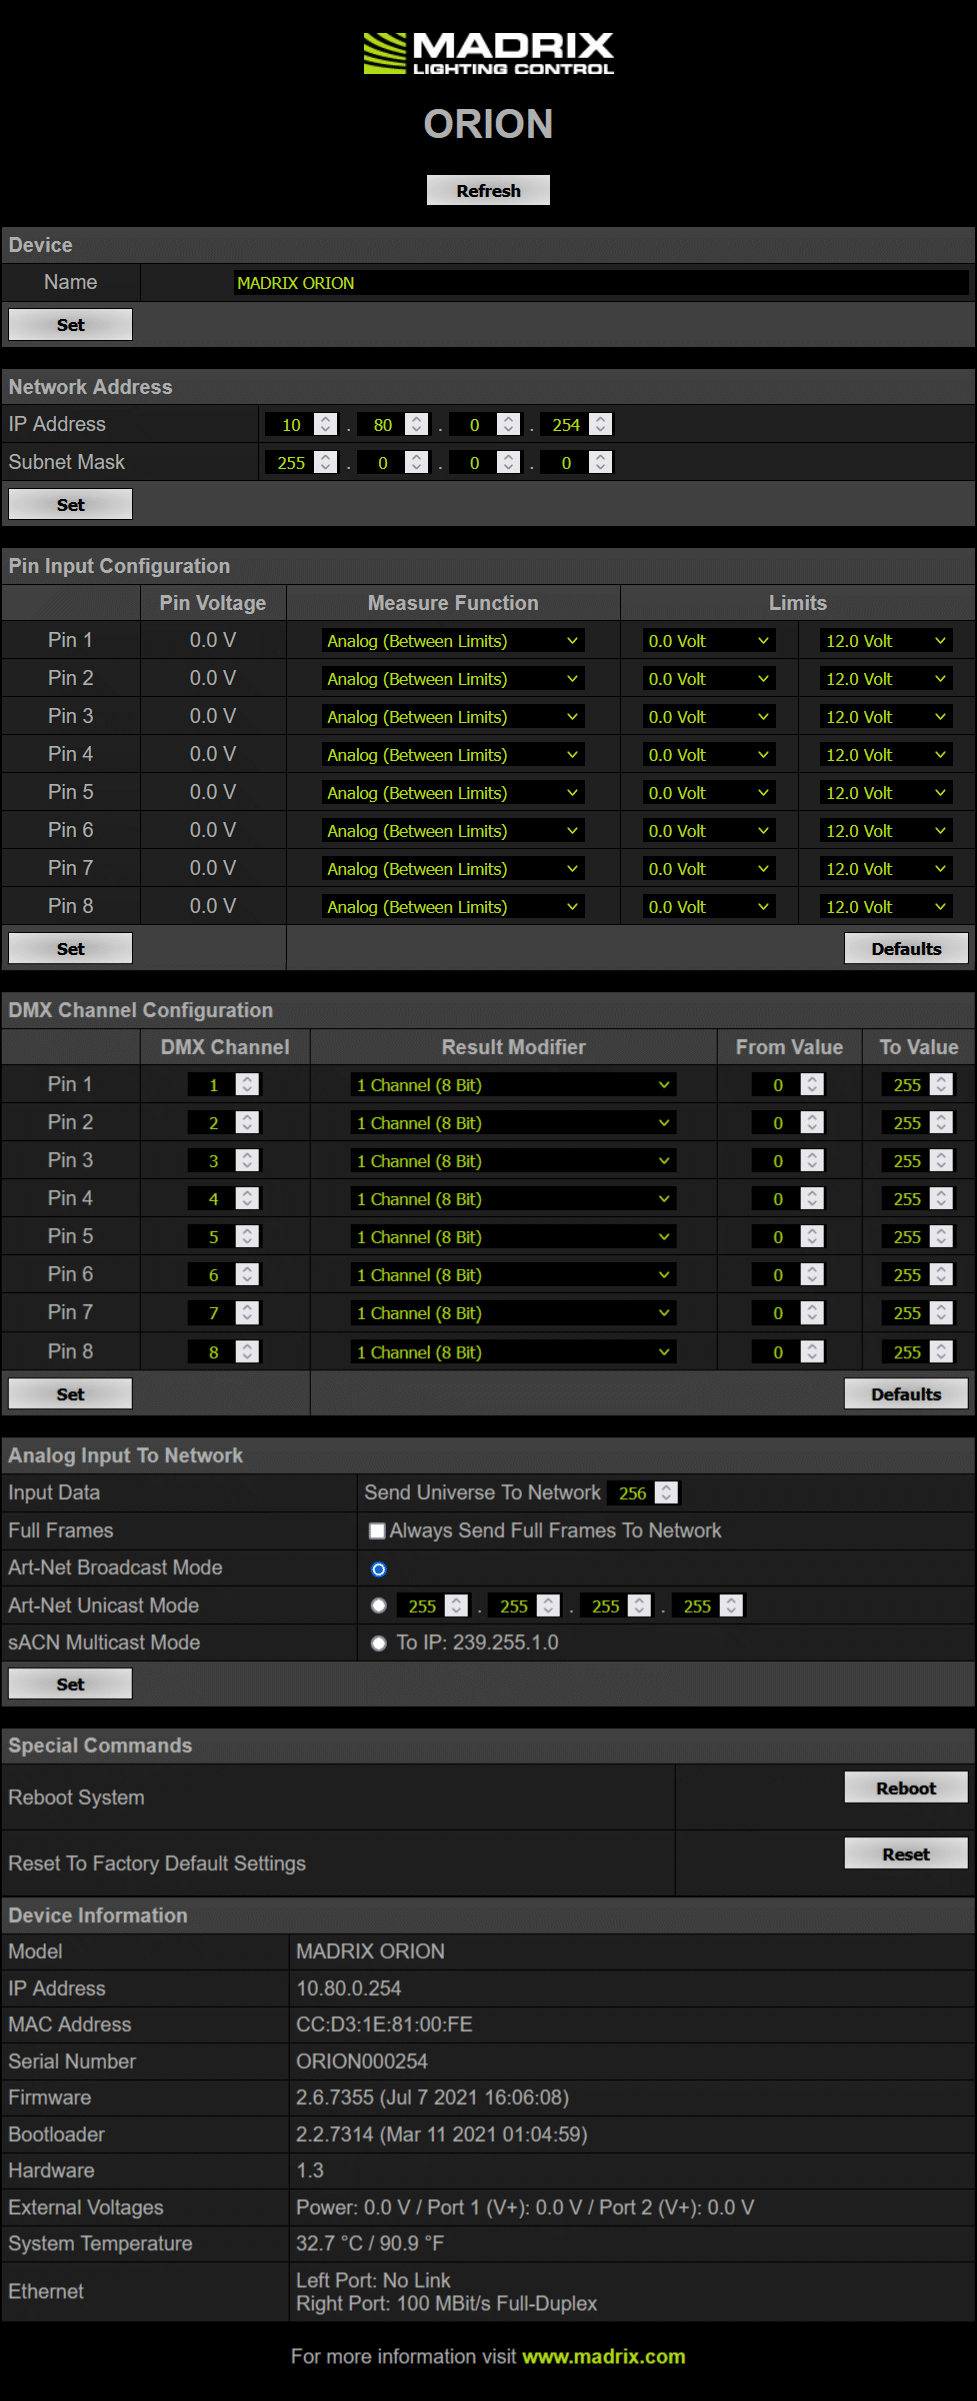Edit the device Name field
Screen dimensions: 977x2401
click(601, 283)
